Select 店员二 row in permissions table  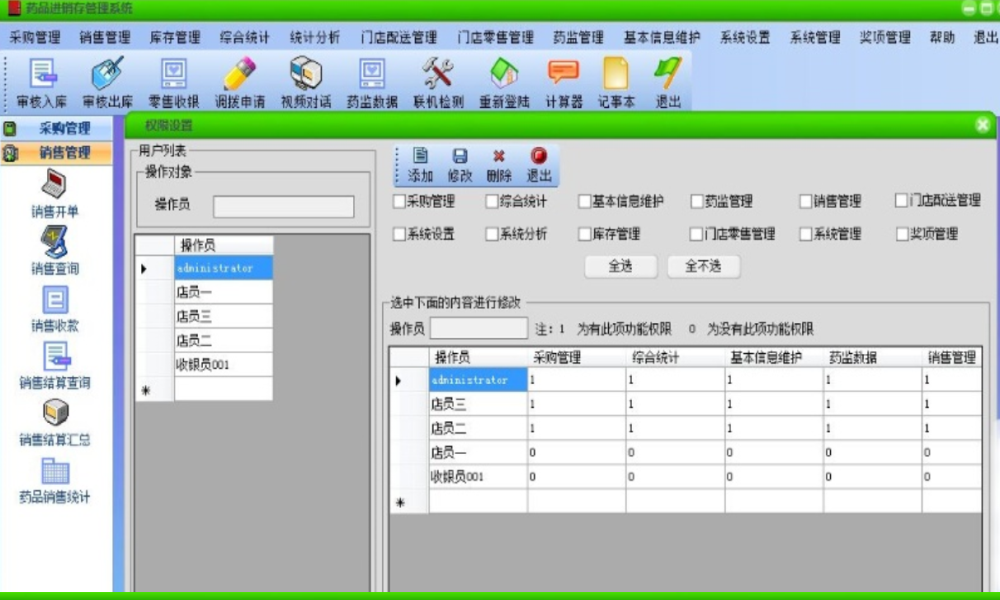tap(686, 428)
